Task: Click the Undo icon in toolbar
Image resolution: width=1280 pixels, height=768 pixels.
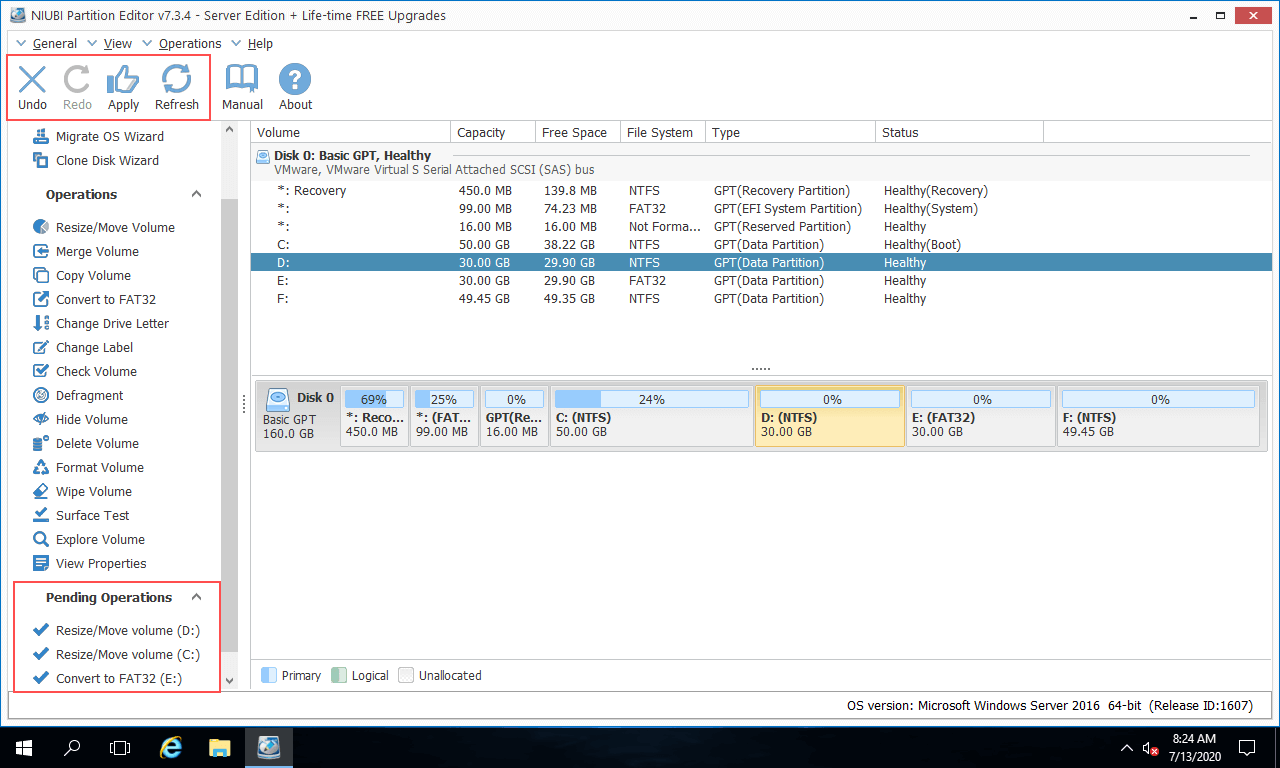Action: click(x=32, y=80)
